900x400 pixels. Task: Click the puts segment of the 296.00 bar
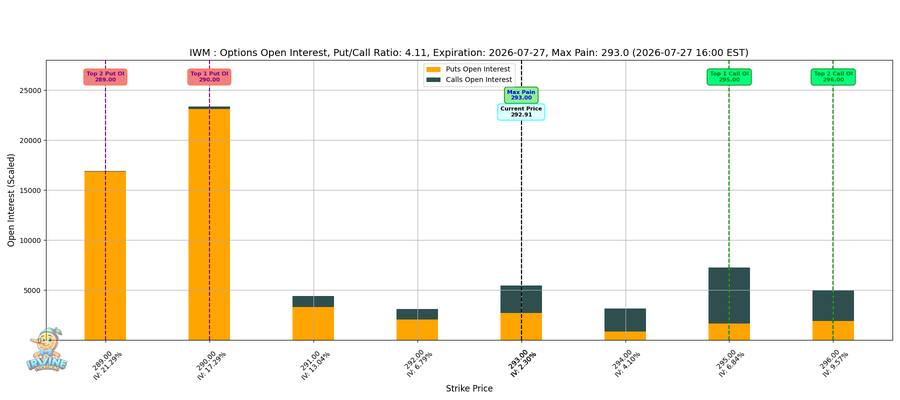tap(833, 331)
